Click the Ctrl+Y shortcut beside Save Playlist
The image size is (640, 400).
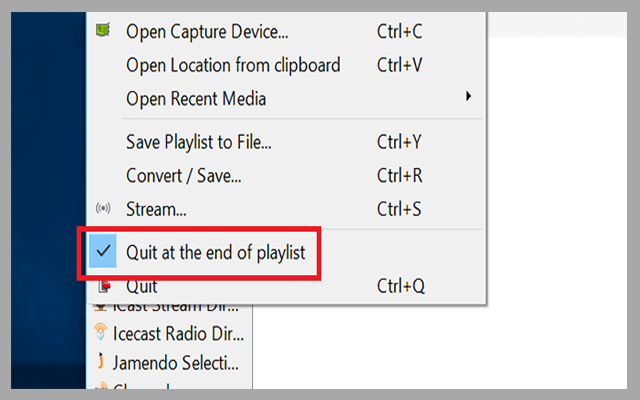tap(399, 142)
